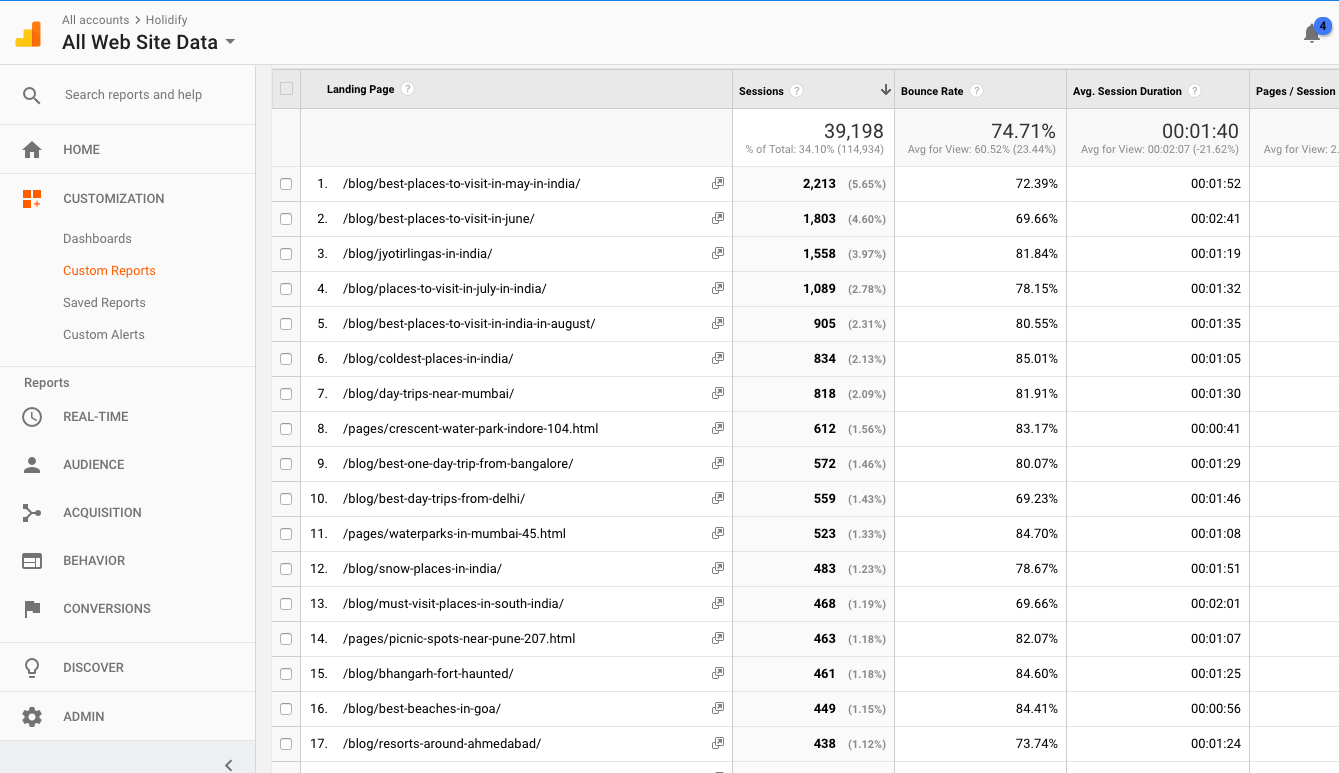The height and width of the screenshot is (773, 1339).
Task: Open DISCOVER in the sidebar
Action: tap(93, 668)
